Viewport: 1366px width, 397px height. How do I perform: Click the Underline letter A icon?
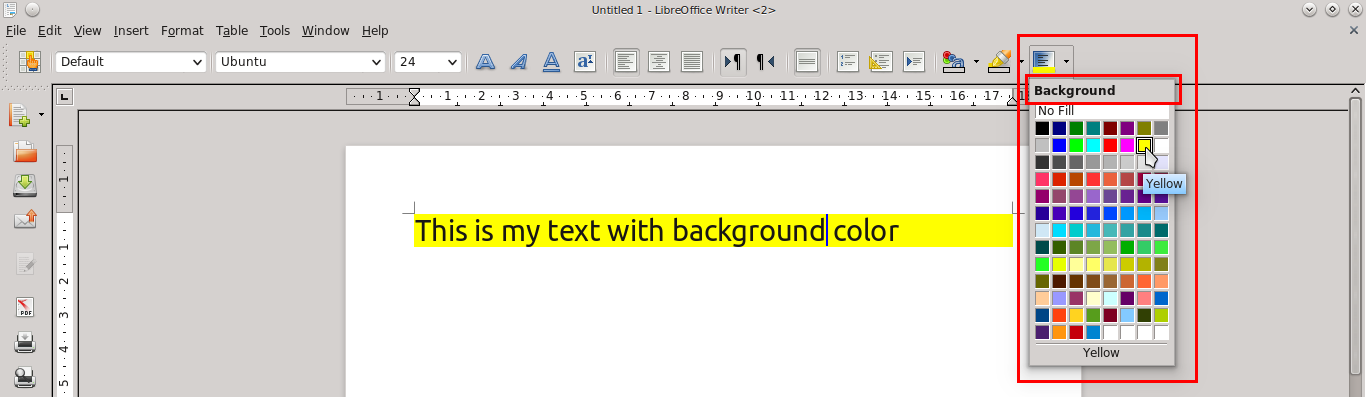[x=551, y=62]
